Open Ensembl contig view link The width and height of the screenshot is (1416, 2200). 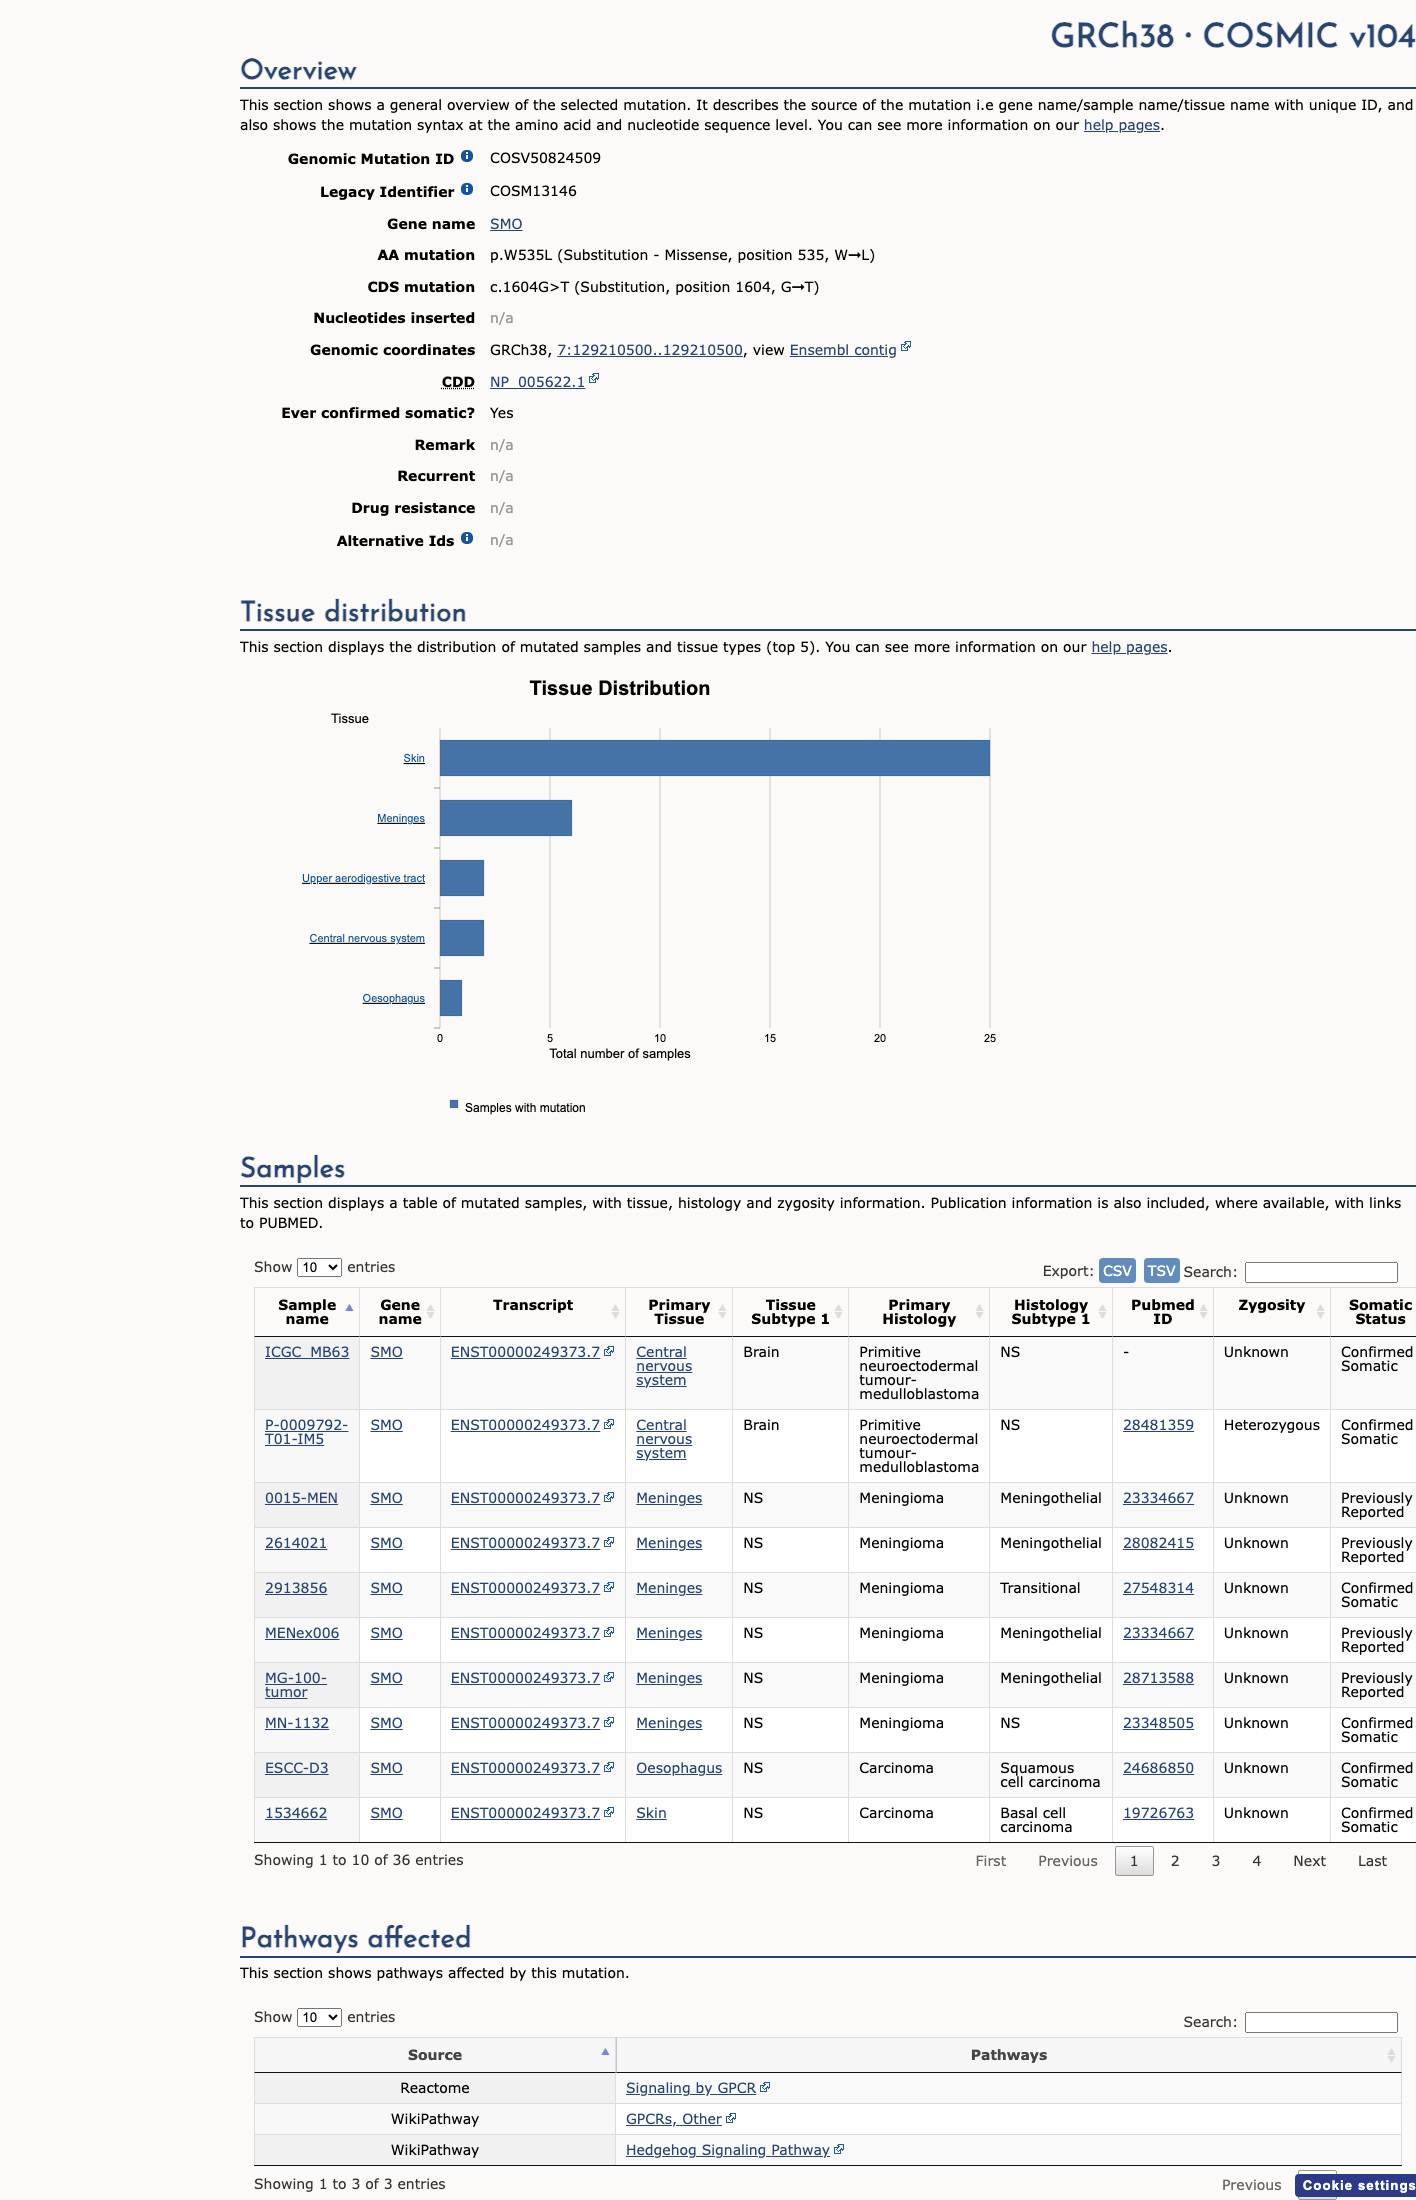(x=843, y=350)
